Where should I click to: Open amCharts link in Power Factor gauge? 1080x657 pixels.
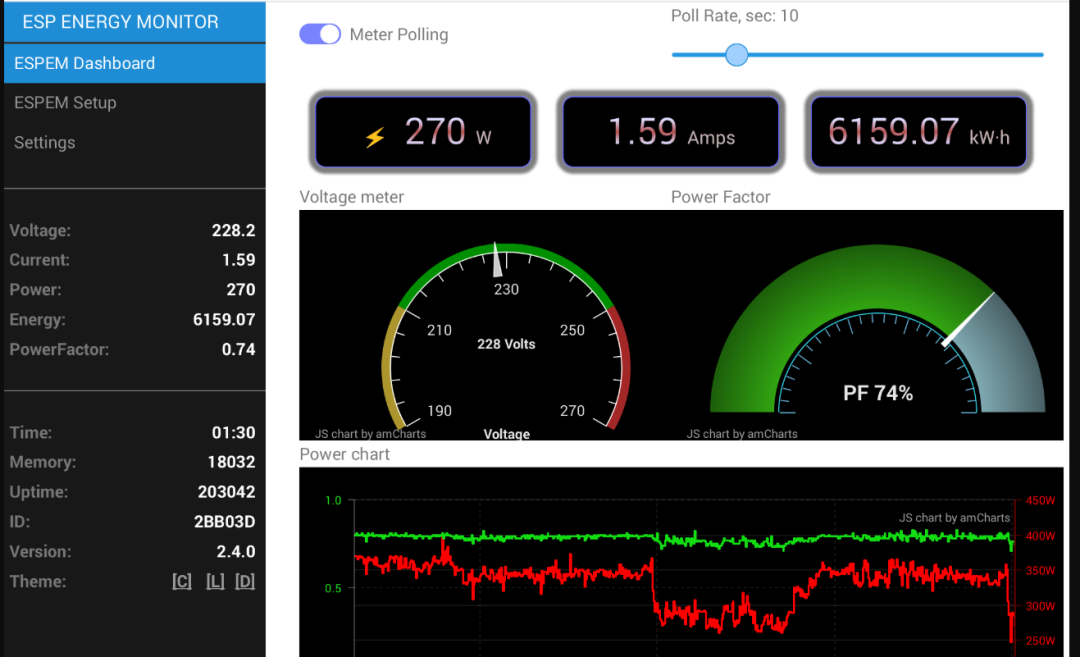[x=742, y=434]
